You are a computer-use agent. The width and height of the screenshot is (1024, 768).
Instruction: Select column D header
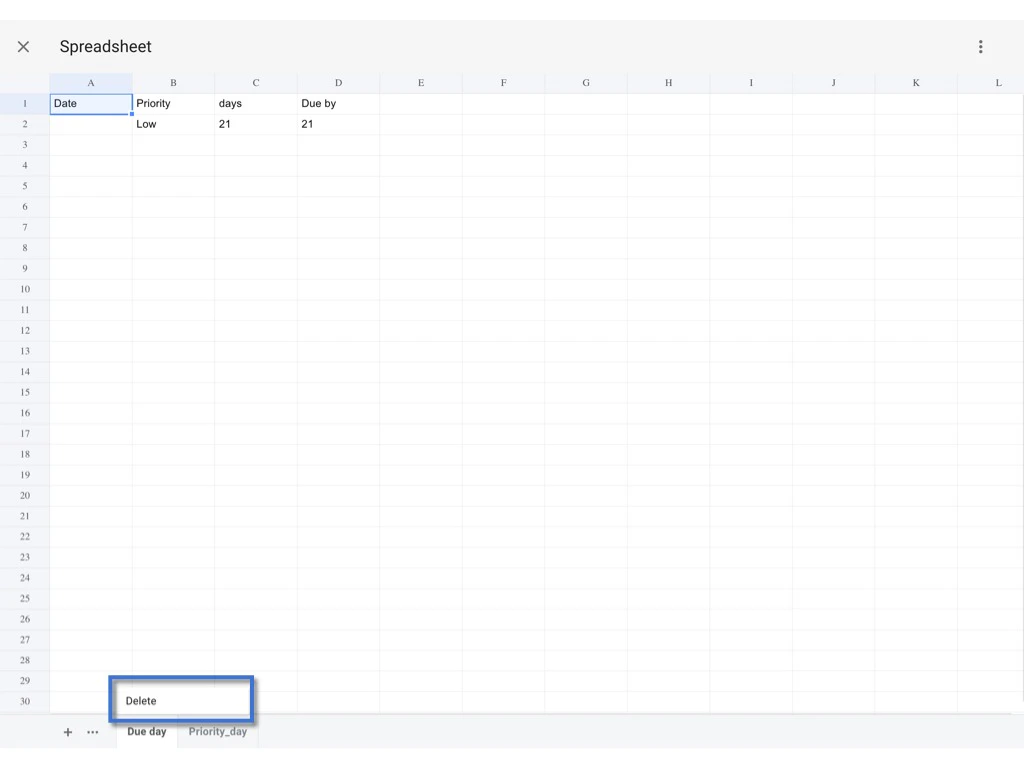[x=337, y=82]
